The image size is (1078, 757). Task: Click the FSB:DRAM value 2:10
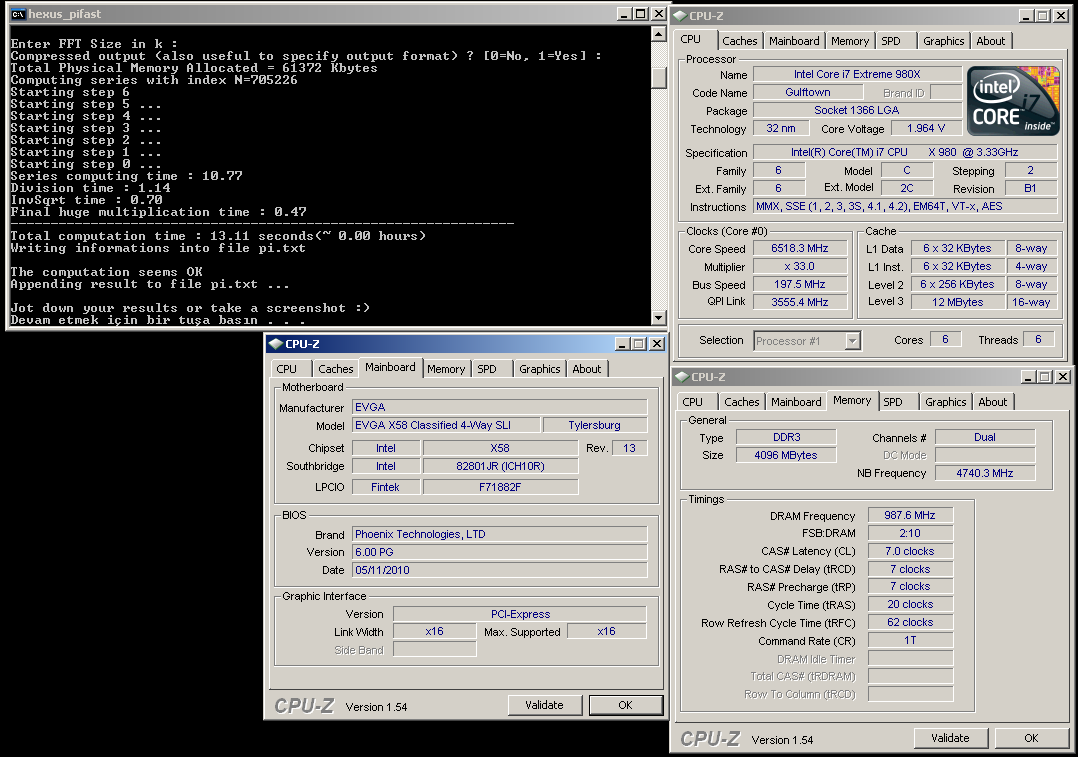pos(910,533)
